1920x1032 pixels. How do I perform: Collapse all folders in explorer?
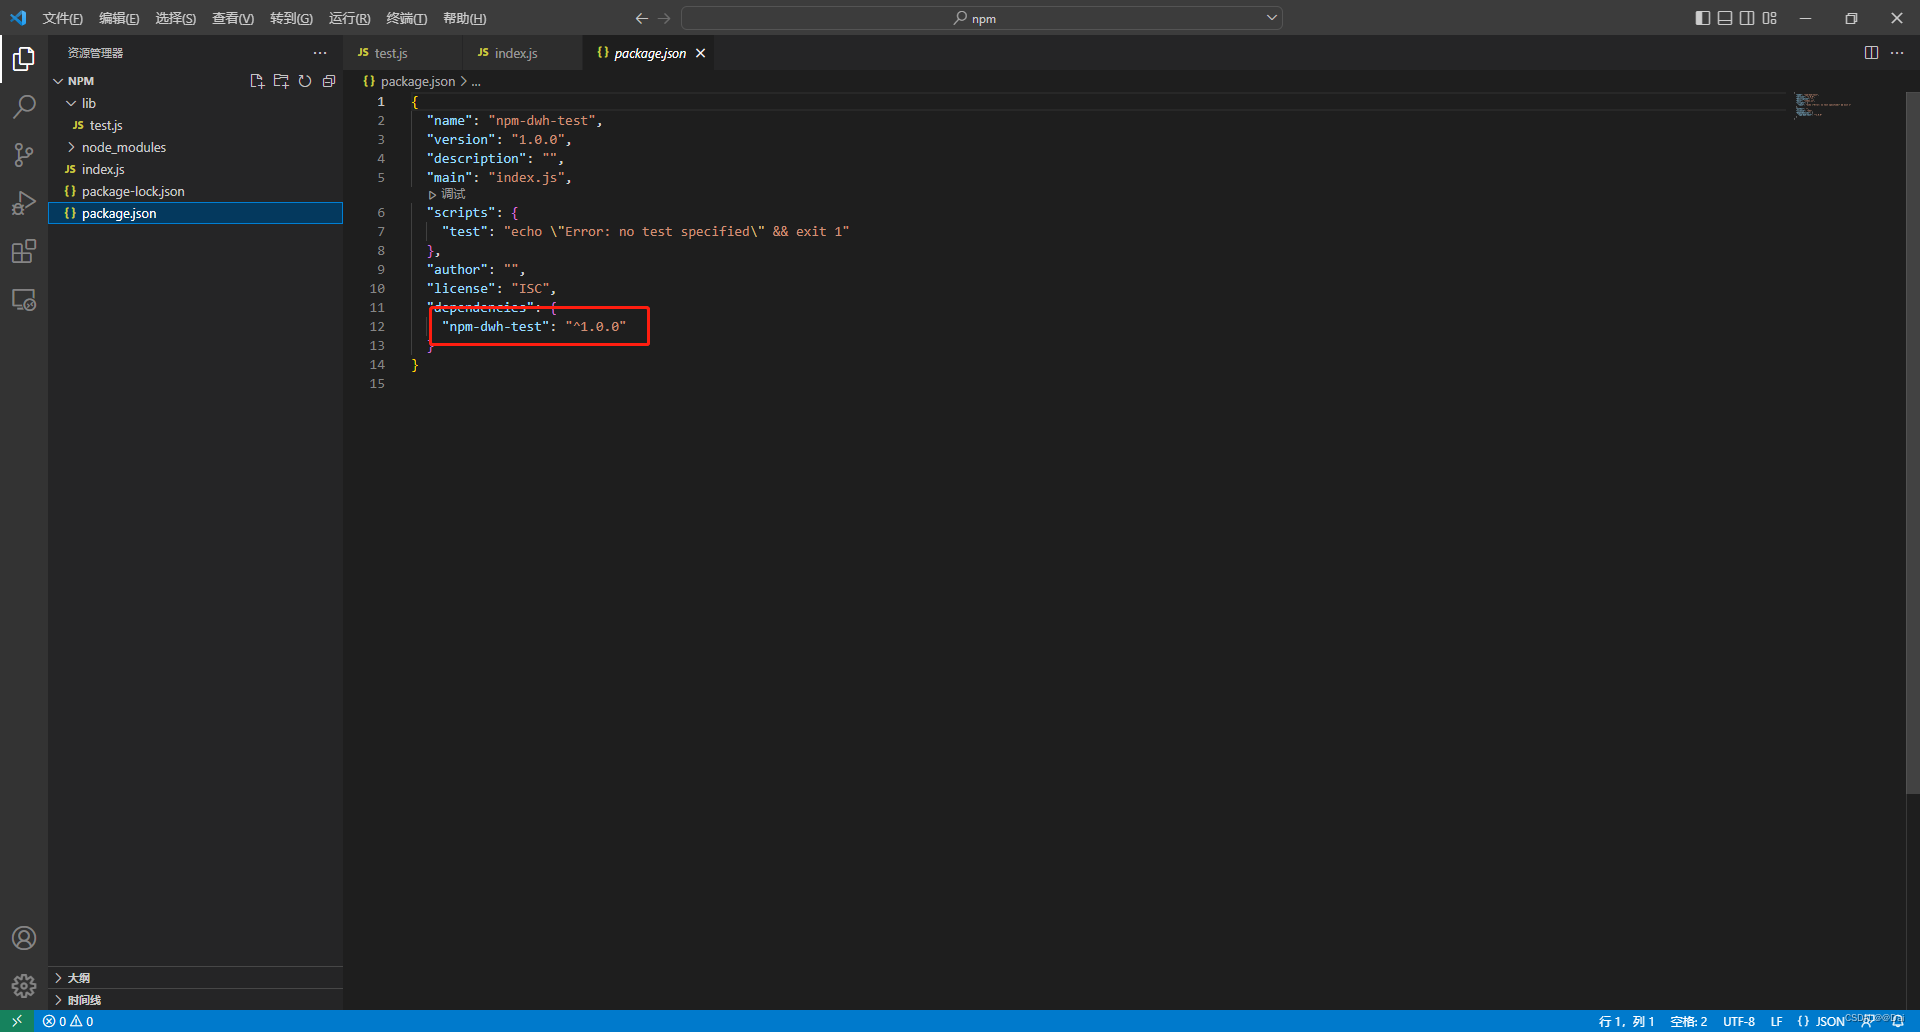tap(329, 81)
